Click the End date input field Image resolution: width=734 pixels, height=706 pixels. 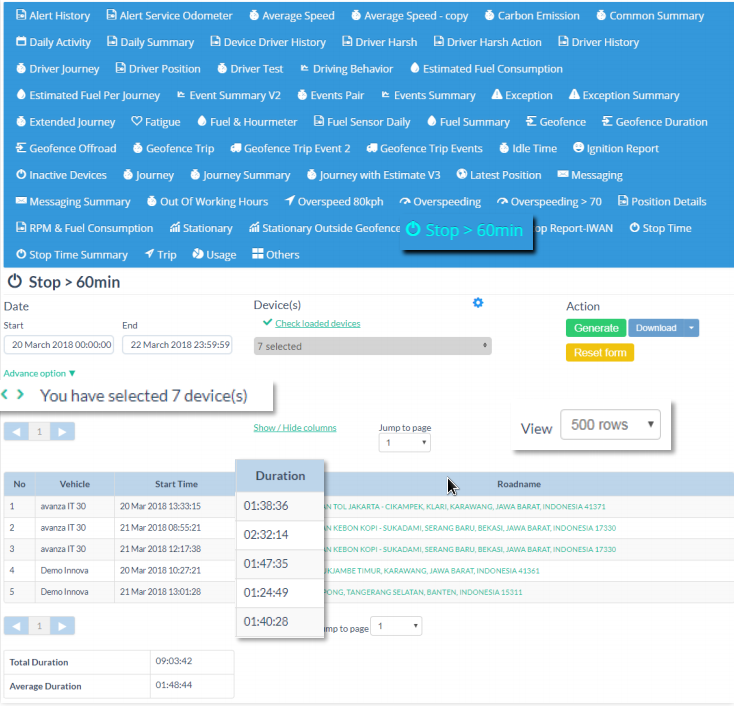(177, 345)
